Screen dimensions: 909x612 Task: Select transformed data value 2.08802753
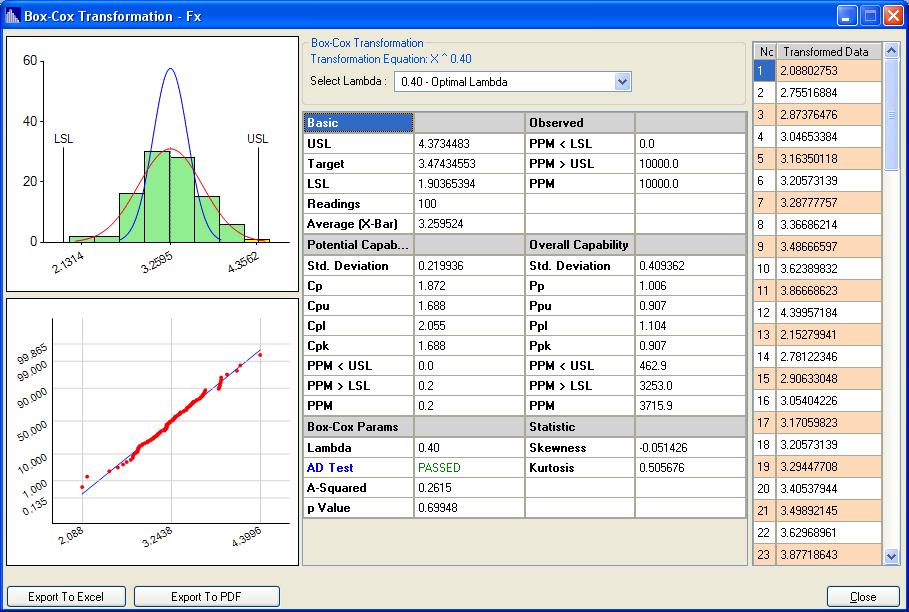pyautogui.click(x=828, y=71)
